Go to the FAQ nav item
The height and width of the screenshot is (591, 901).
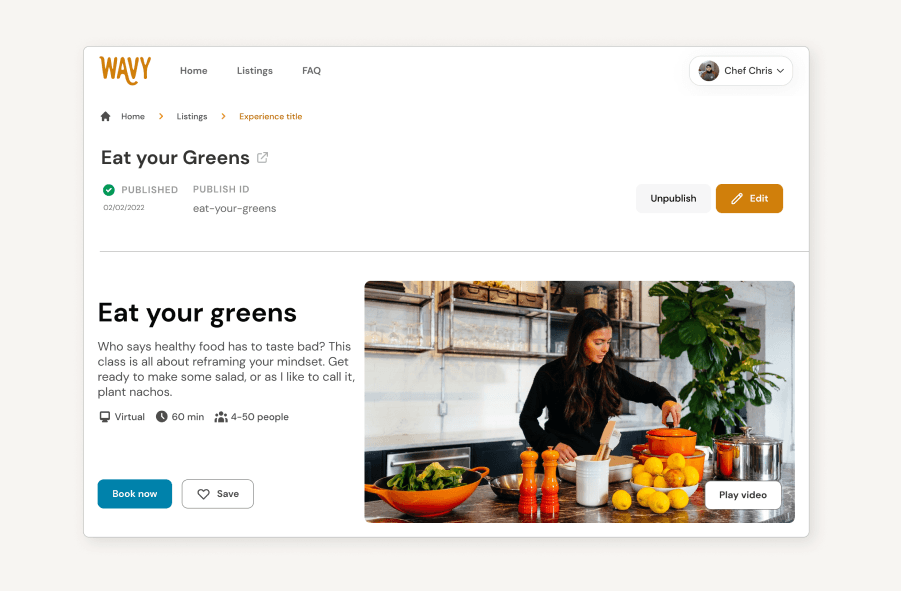click(x=311, y=71)
